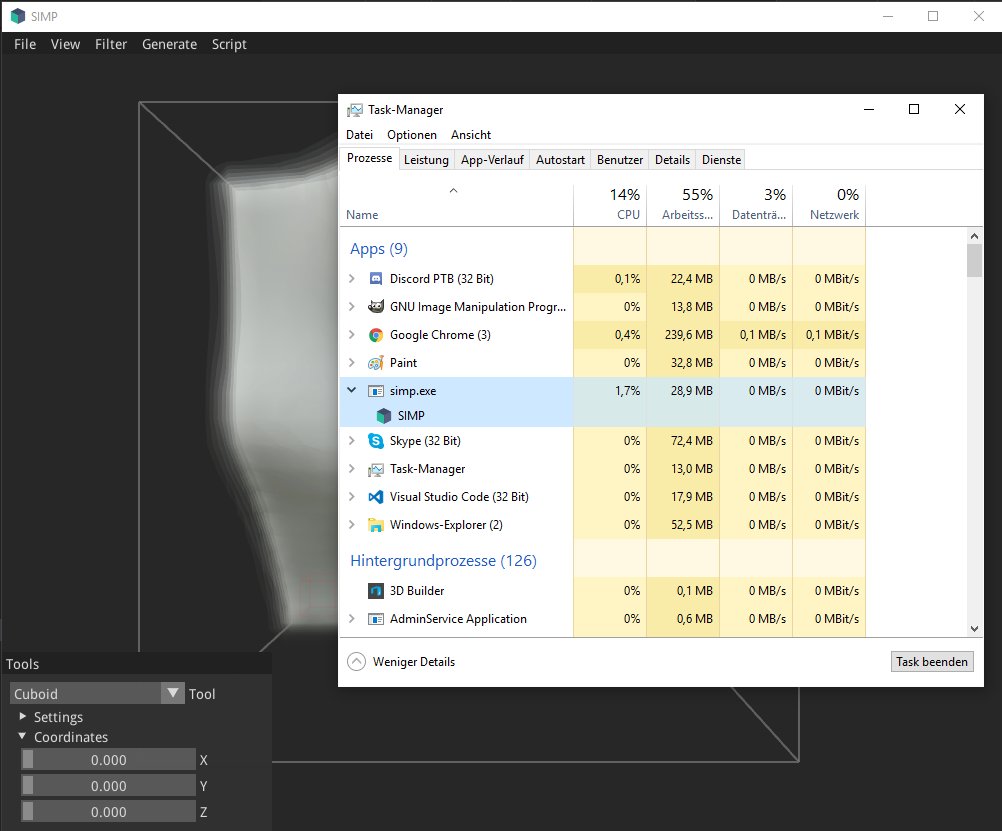Click the Task-Manager title bar icon
The height and width of the screenshot is (831, 1002).
355,110
